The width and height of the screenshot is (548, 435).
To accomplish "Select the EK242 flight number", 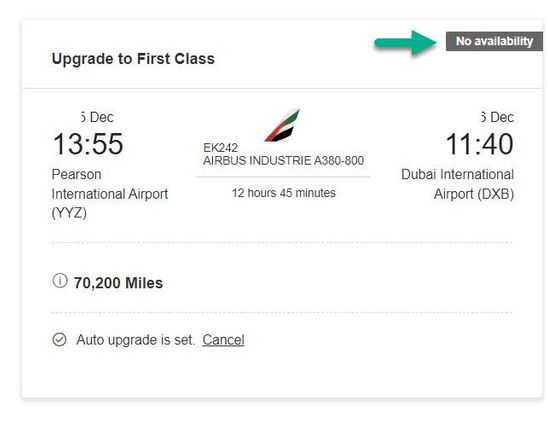I will [x=220, y=147].
